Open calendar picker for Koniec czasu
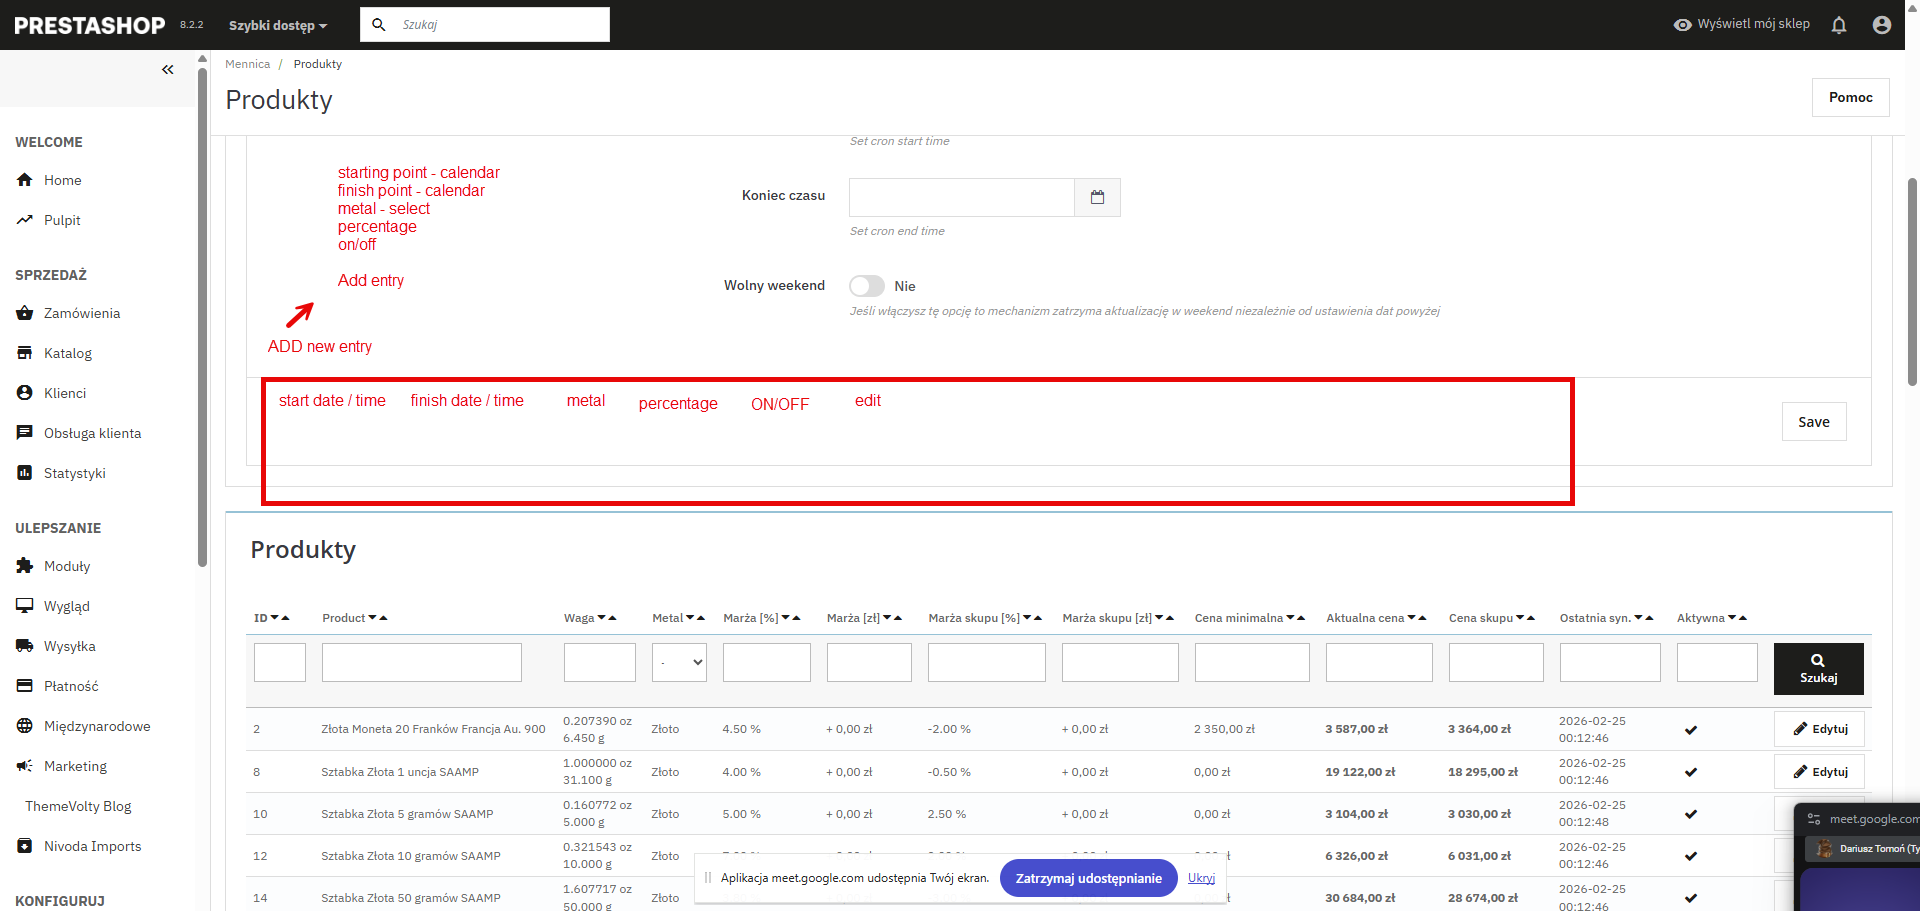 [1097, 197]
